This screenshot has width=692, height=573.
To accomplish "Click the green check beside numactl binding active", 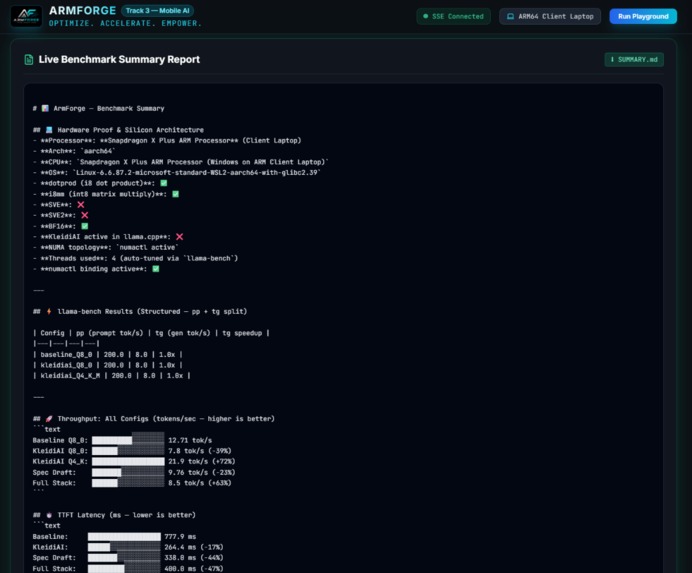I will [x=156, y=269].
